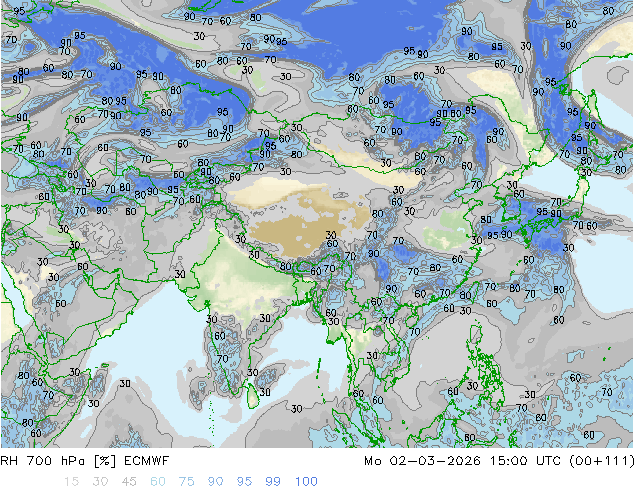This screenshot has width=634, height=490.
Task: Select the legend value 99
Action: (x=273, y=482)
